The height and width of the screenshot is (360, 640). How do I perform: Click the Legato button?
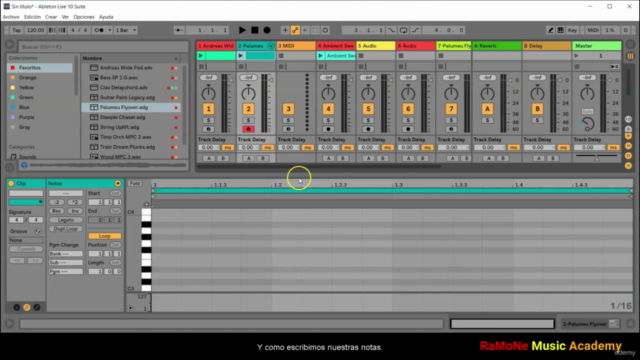pyautogui.click(x=66, y=220)
